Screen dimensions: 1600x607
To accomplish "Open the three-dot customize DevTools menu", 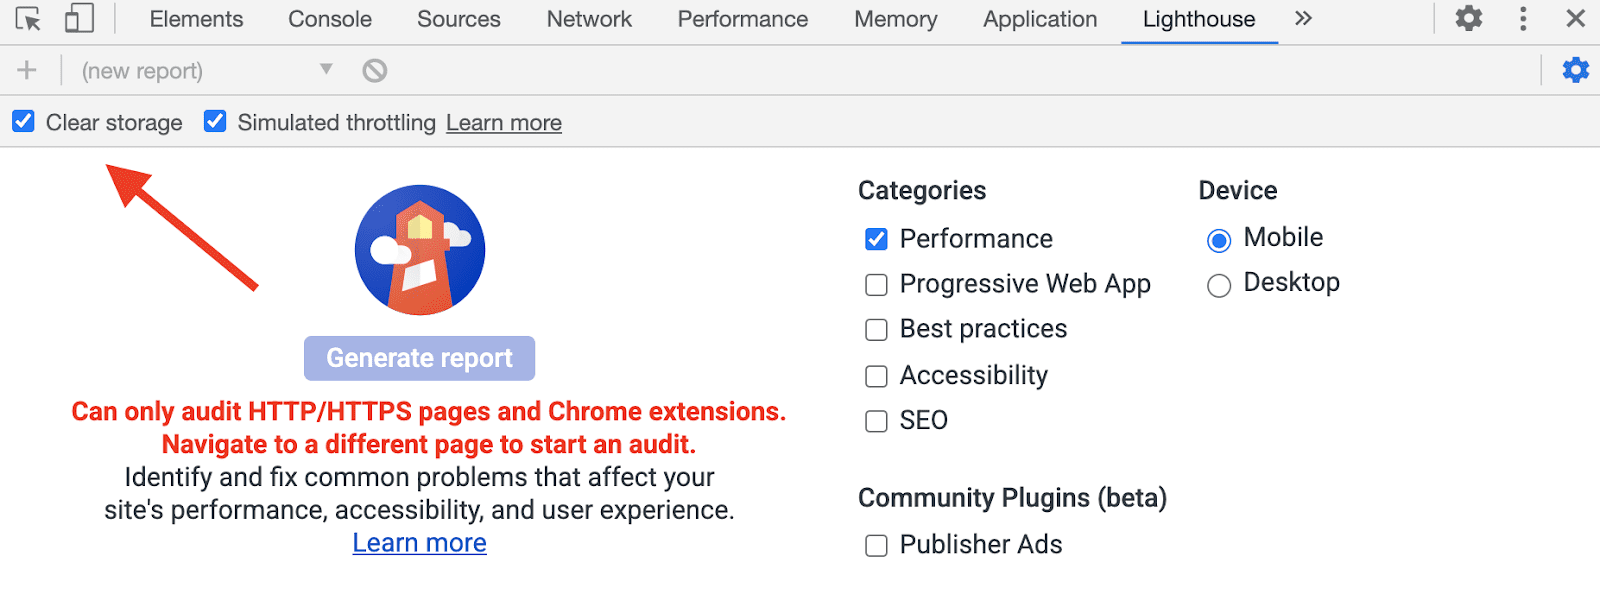I will [1523, 19].
